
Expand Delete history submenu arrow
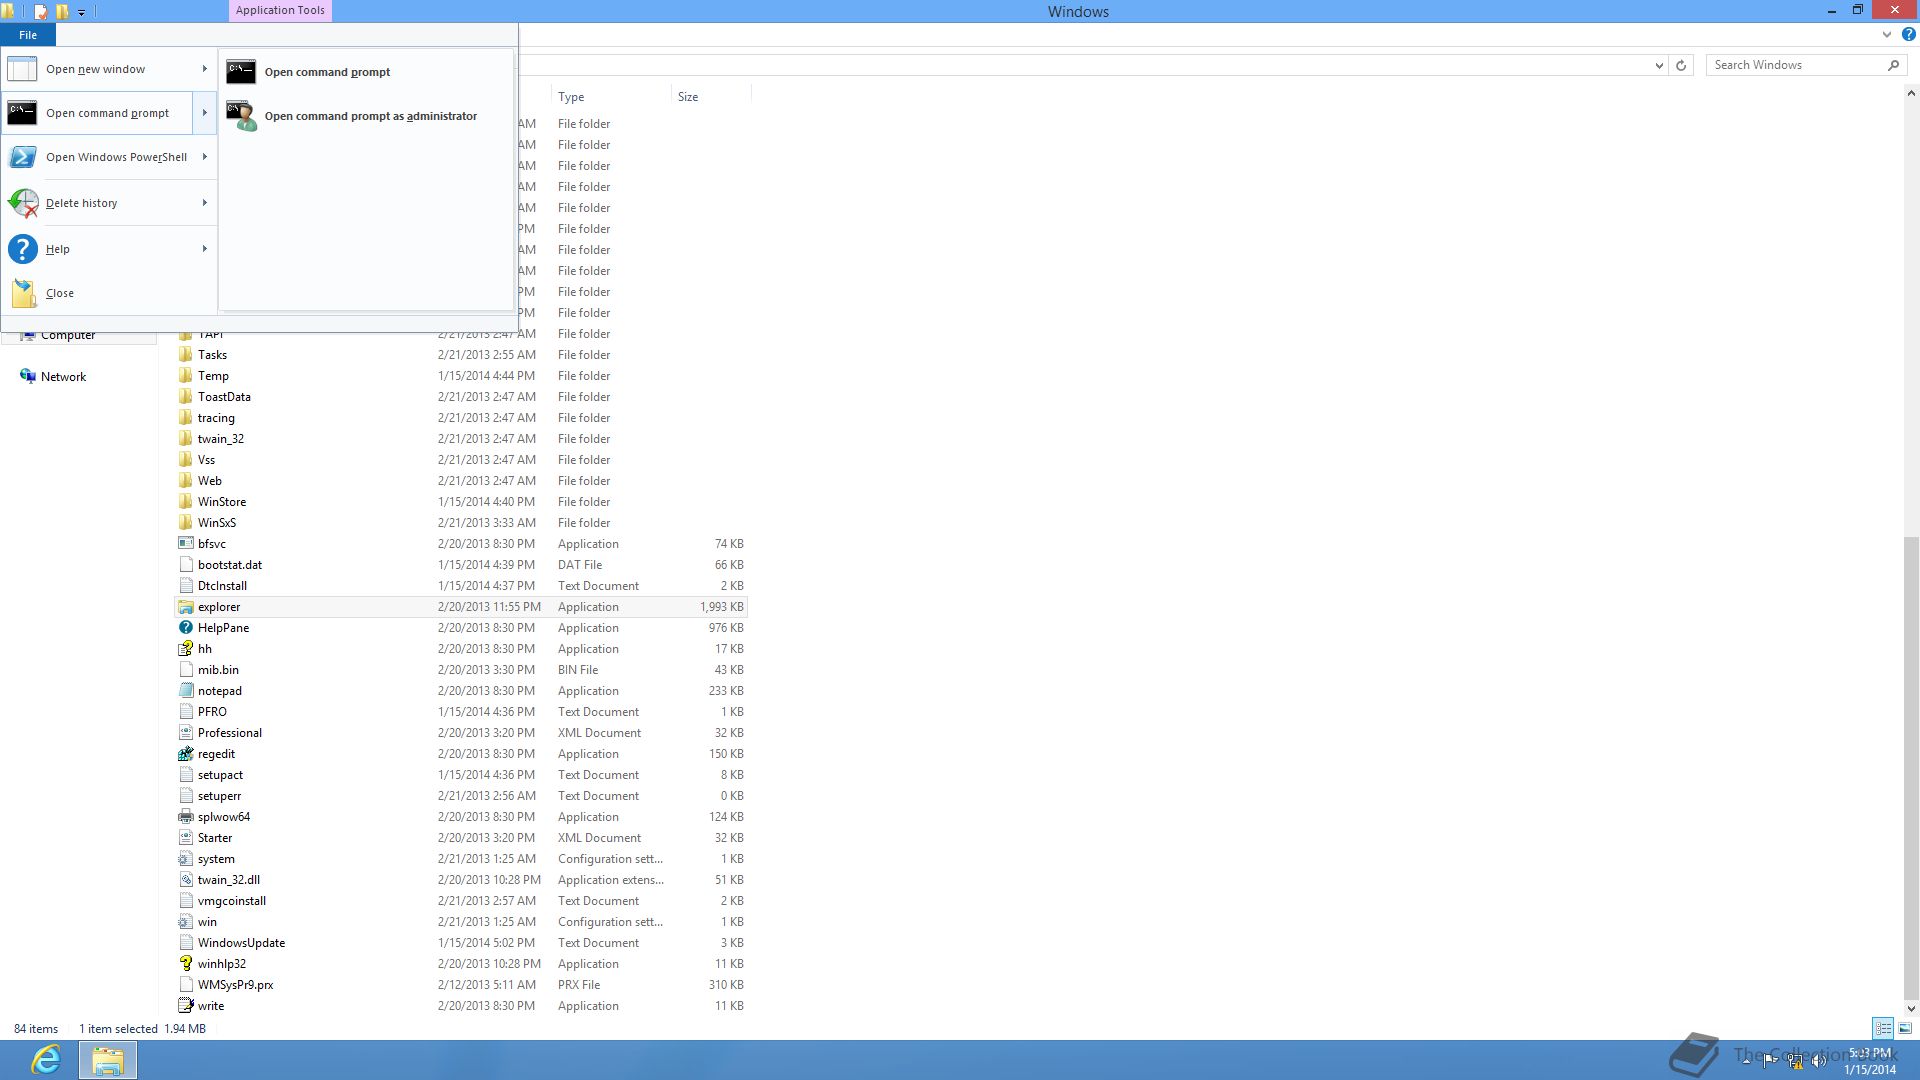205,203
